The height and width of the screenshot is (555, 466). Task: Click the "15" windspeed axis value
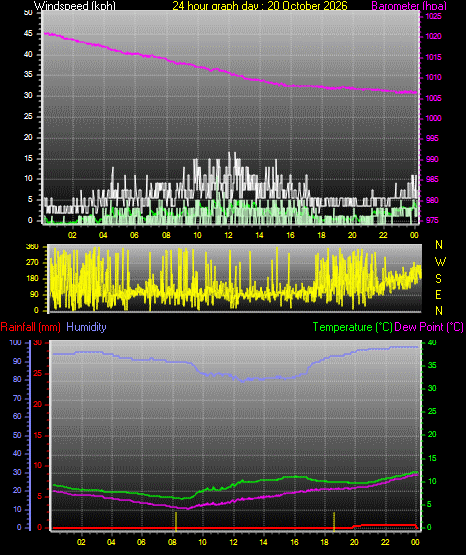point(28,158)
